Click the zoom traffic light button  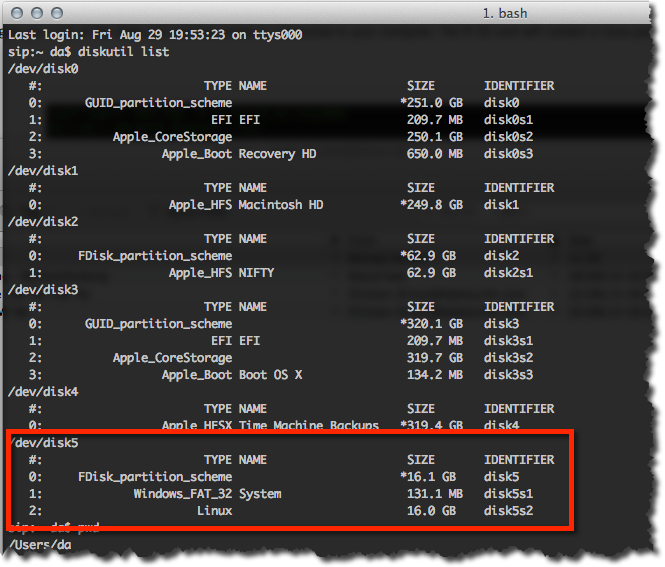57,13
